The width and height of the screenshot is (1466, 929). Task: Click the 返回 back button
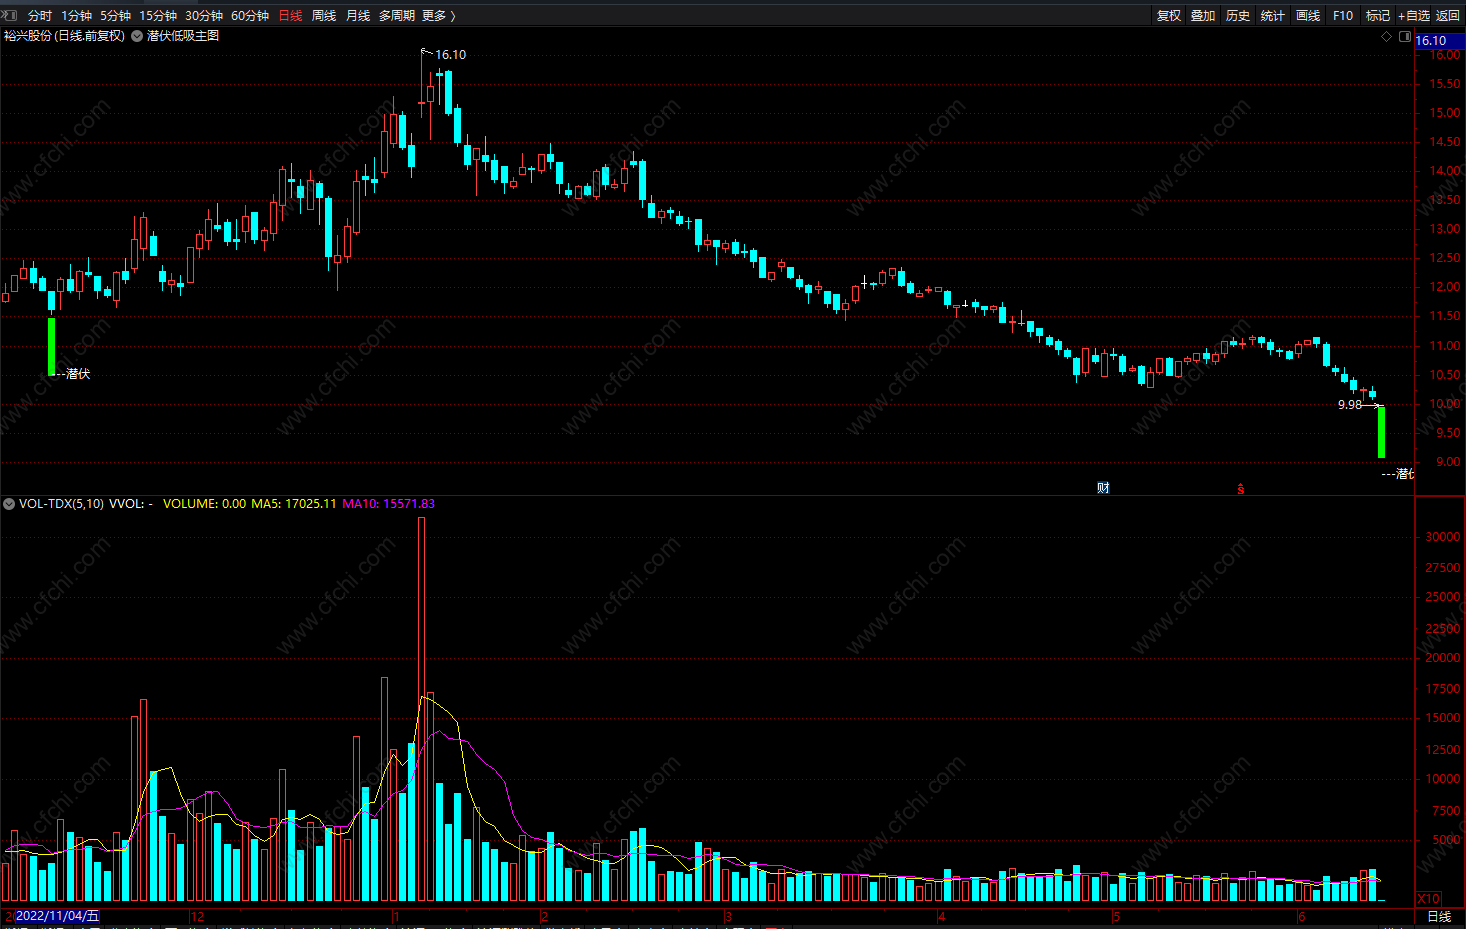click(x=1448, y=15)
